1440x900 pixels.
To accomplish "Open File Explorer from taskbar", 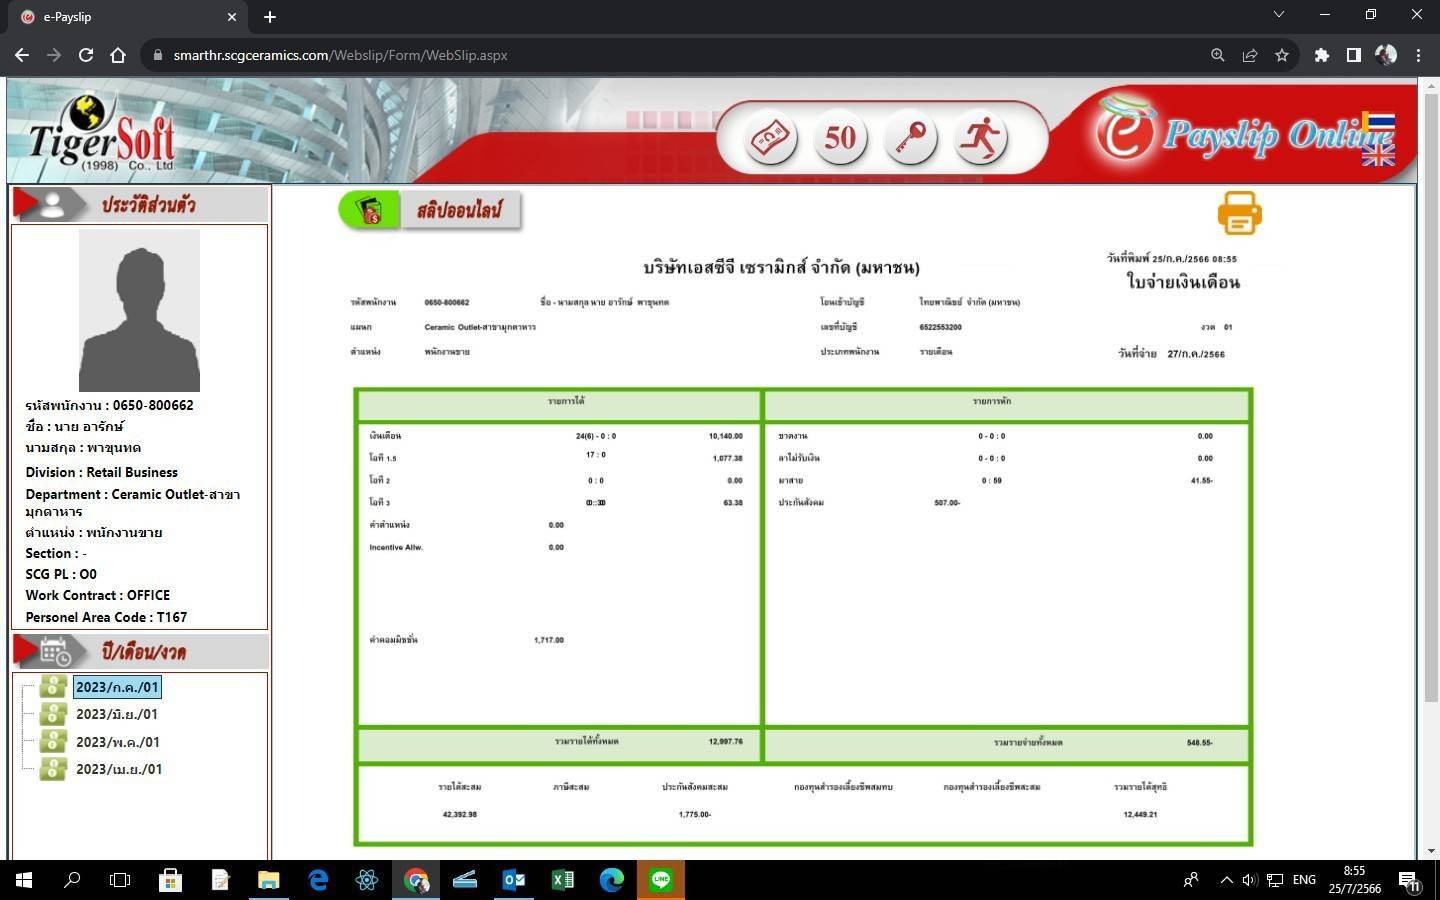I will point(268,880).
